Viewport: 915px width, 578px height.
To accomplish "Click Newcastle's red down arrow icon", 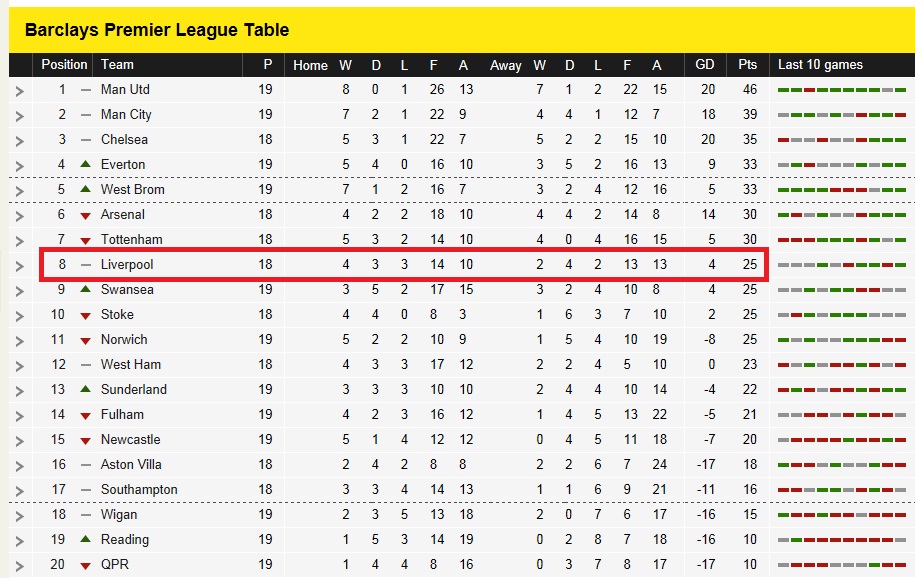I will click(86, 441).
